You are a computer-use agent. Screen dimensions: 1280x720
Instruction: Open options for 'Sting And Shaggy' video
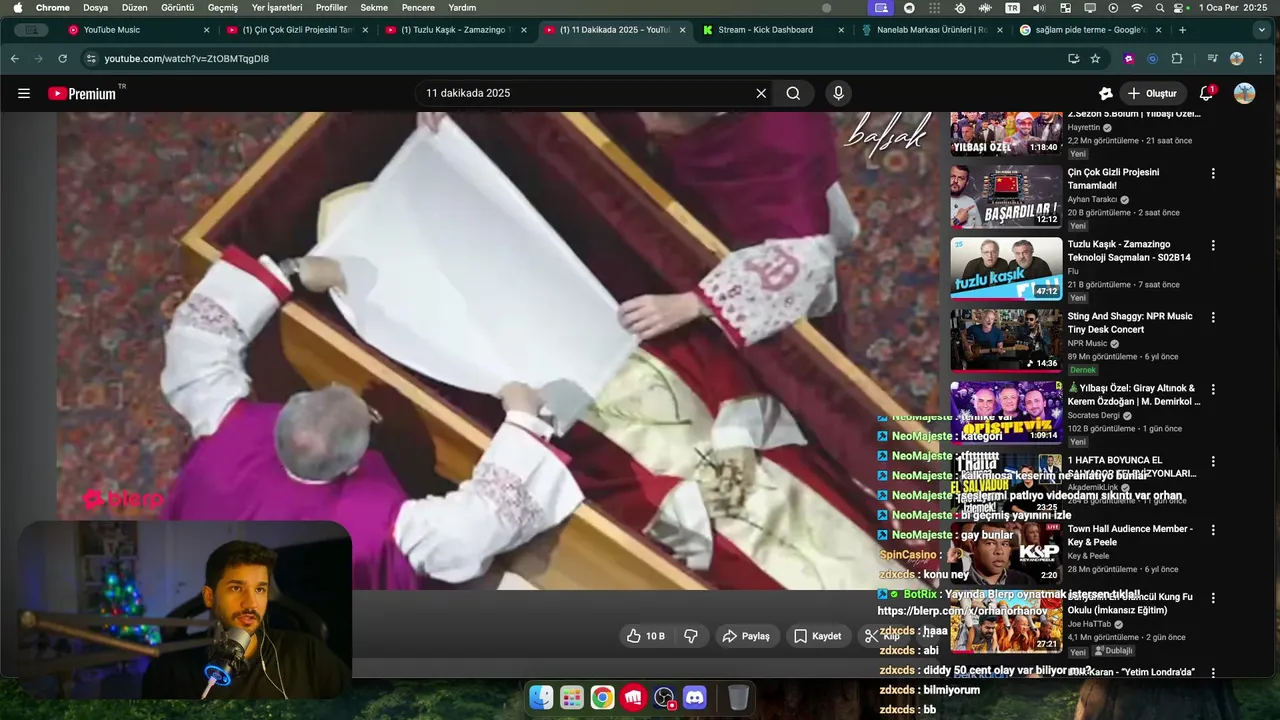(x=1213, y=317)
